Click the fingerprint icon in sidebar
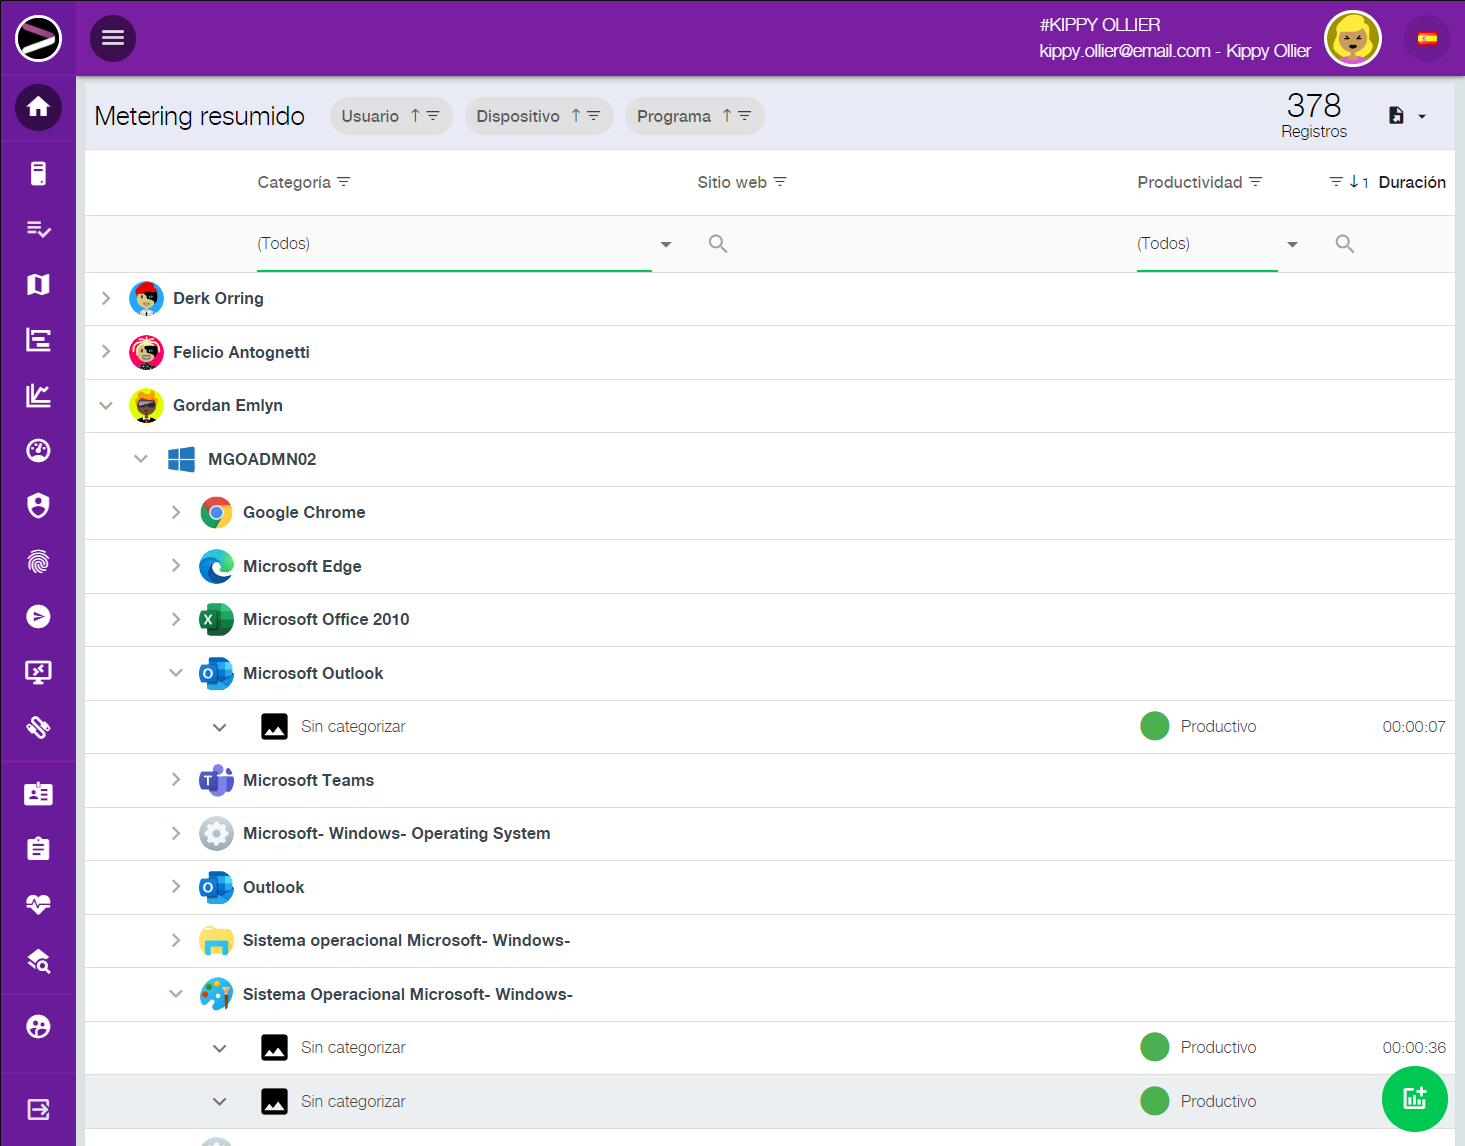 38,562
